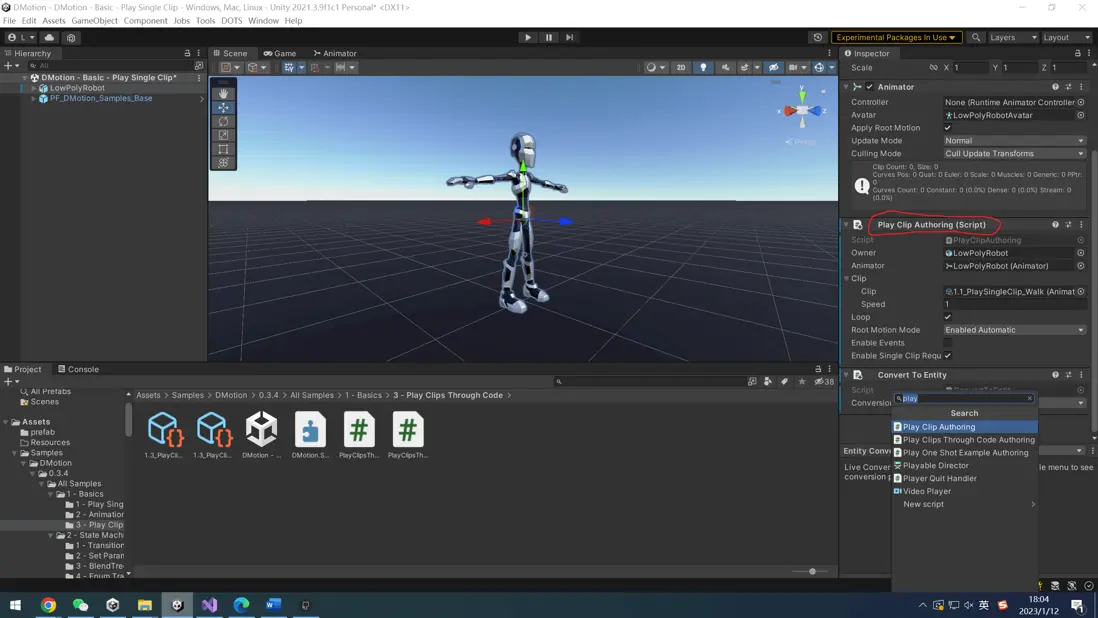Image resolution: width=1098 pixels, height=618 pixels.
Task: Click the Pause button in the toolbar
Action: click(548, 37)
